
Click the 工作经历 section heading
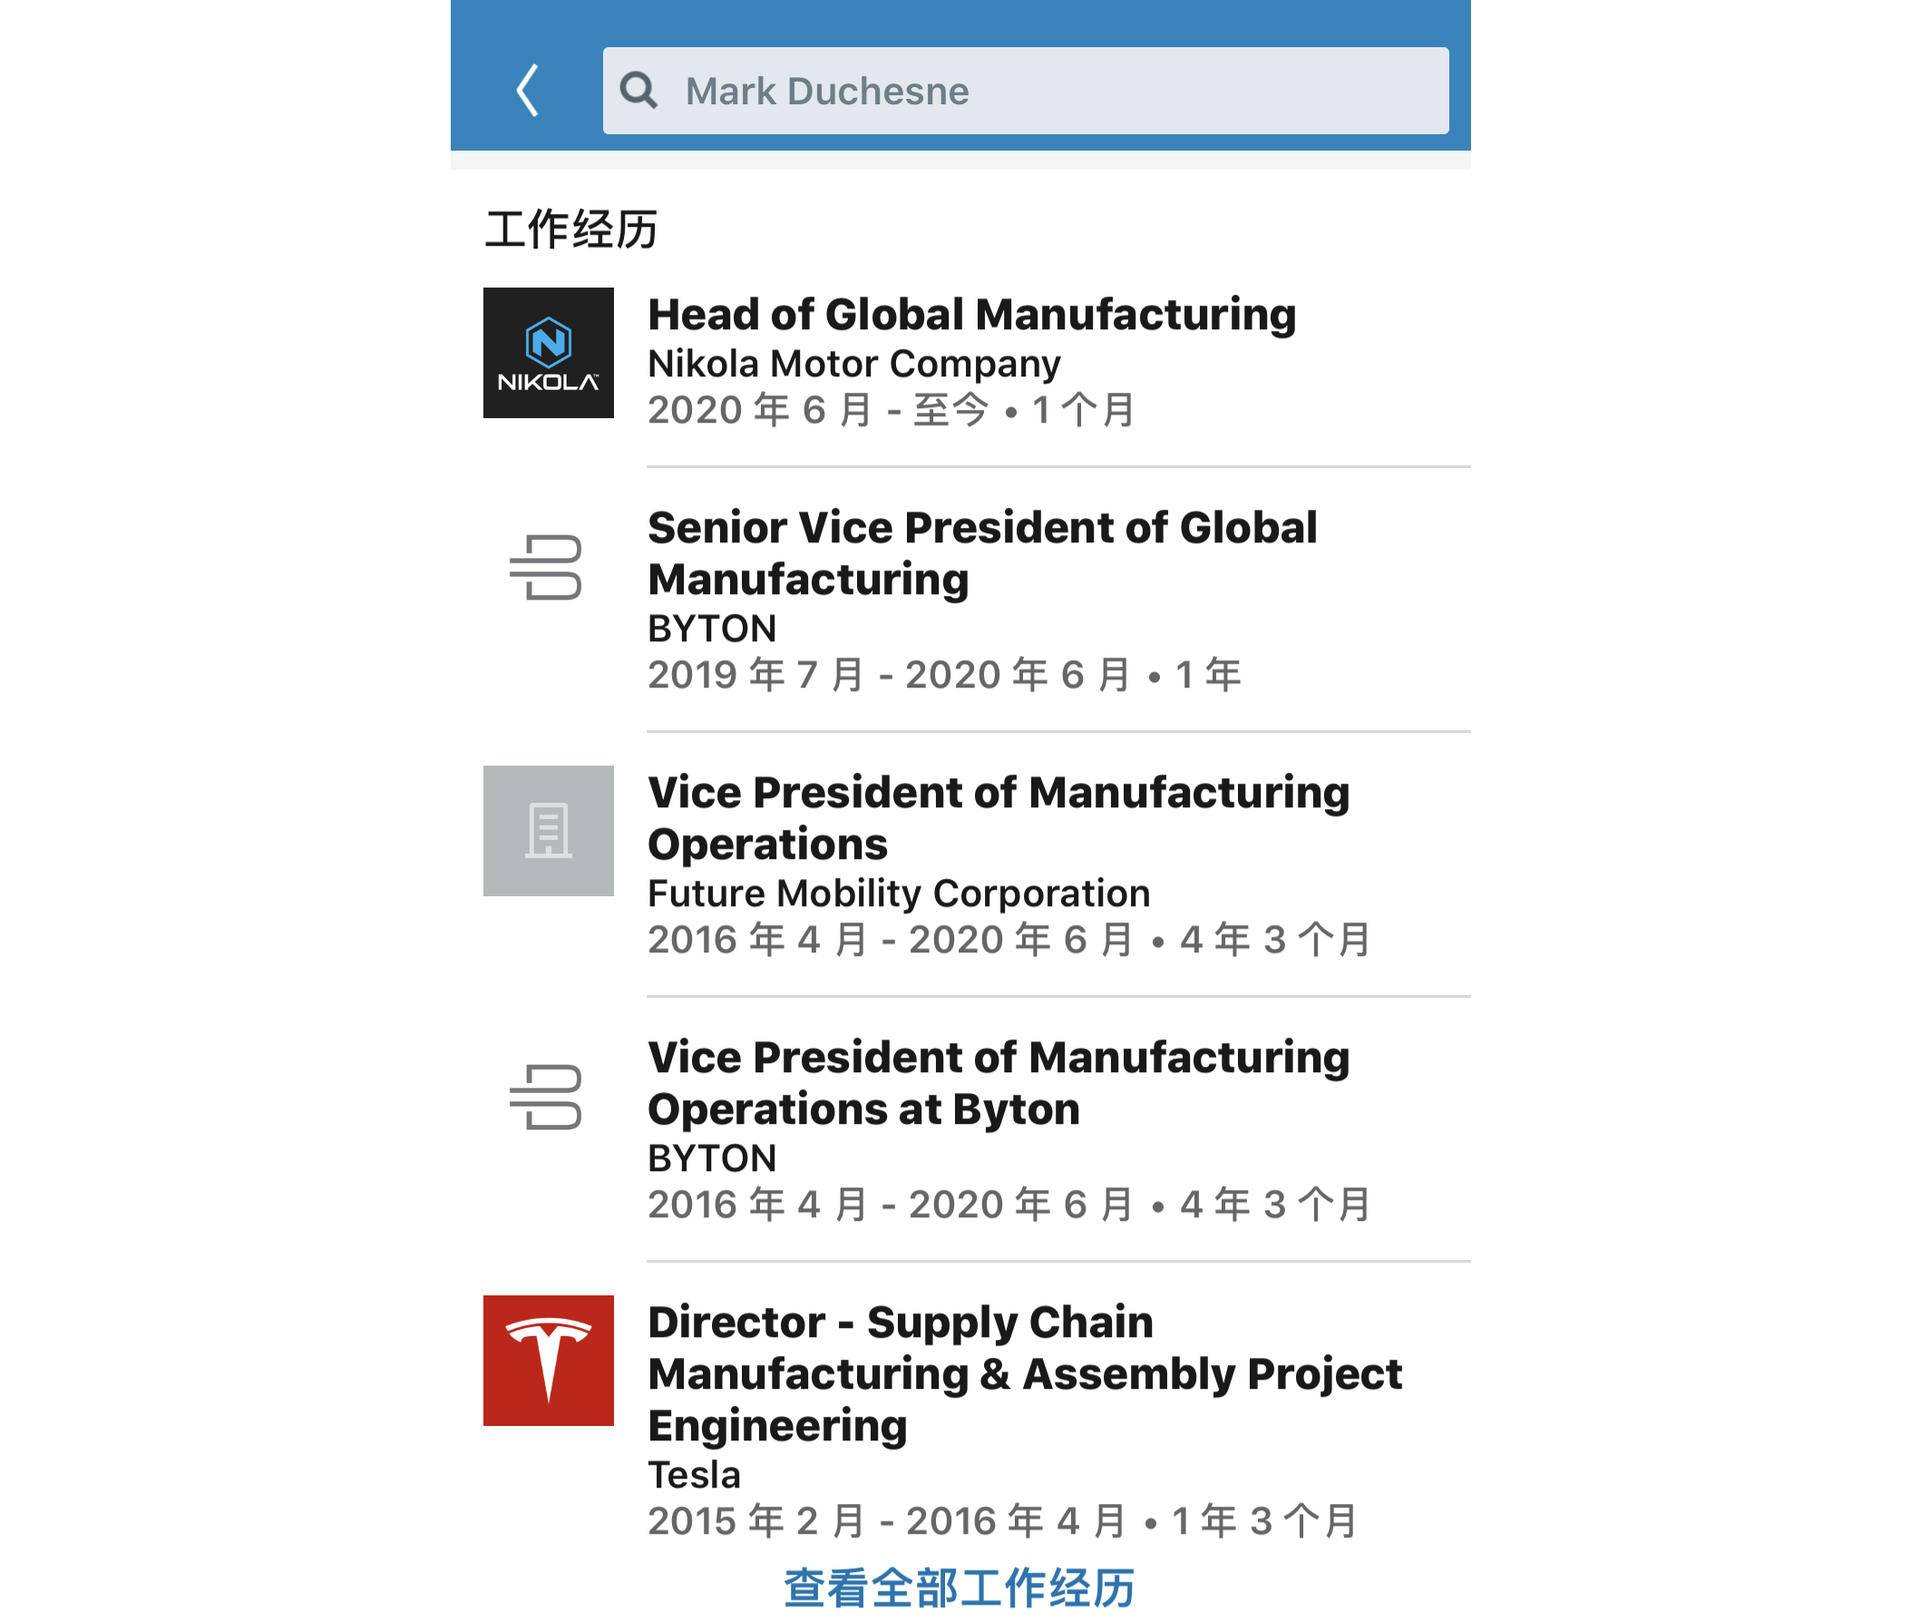(x=571, y=229)
